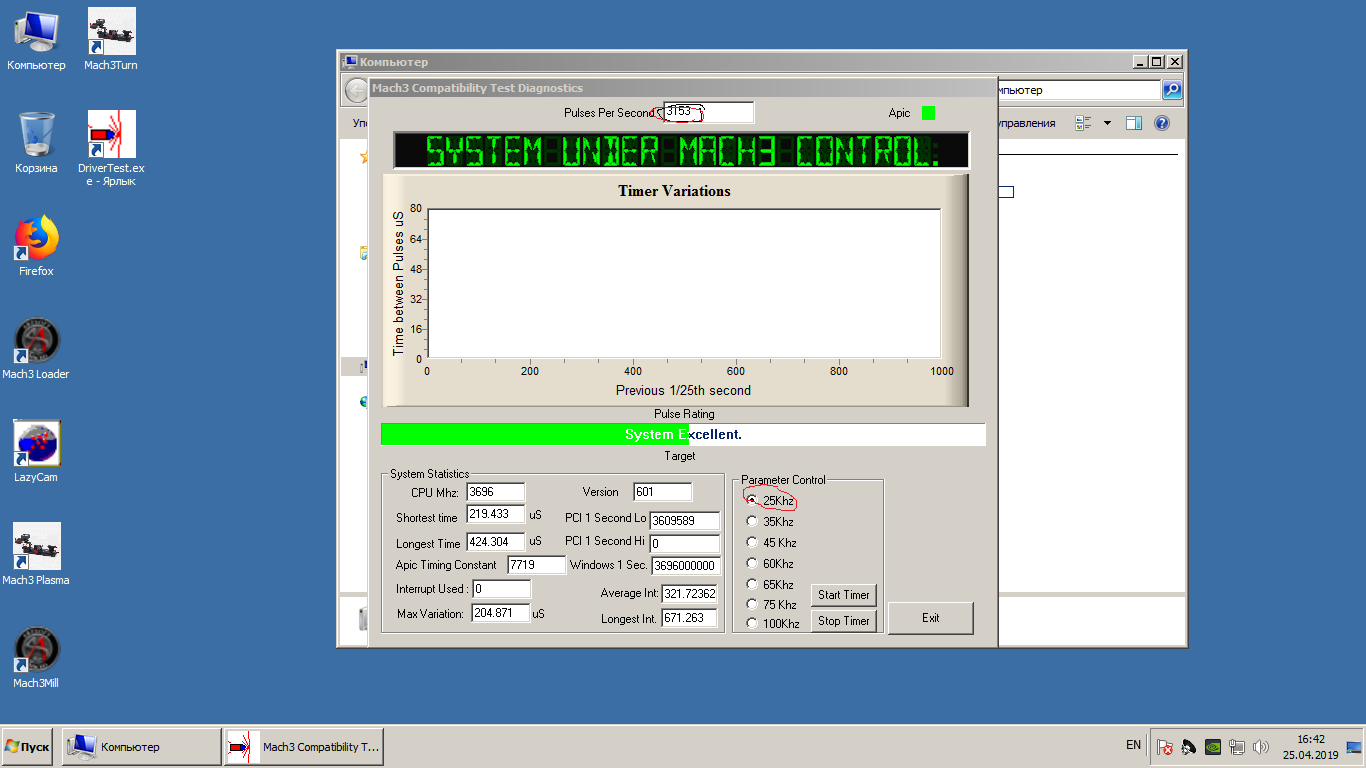
Task: Expand the view options dropdown arrow
Action: tap(1107, 123)
